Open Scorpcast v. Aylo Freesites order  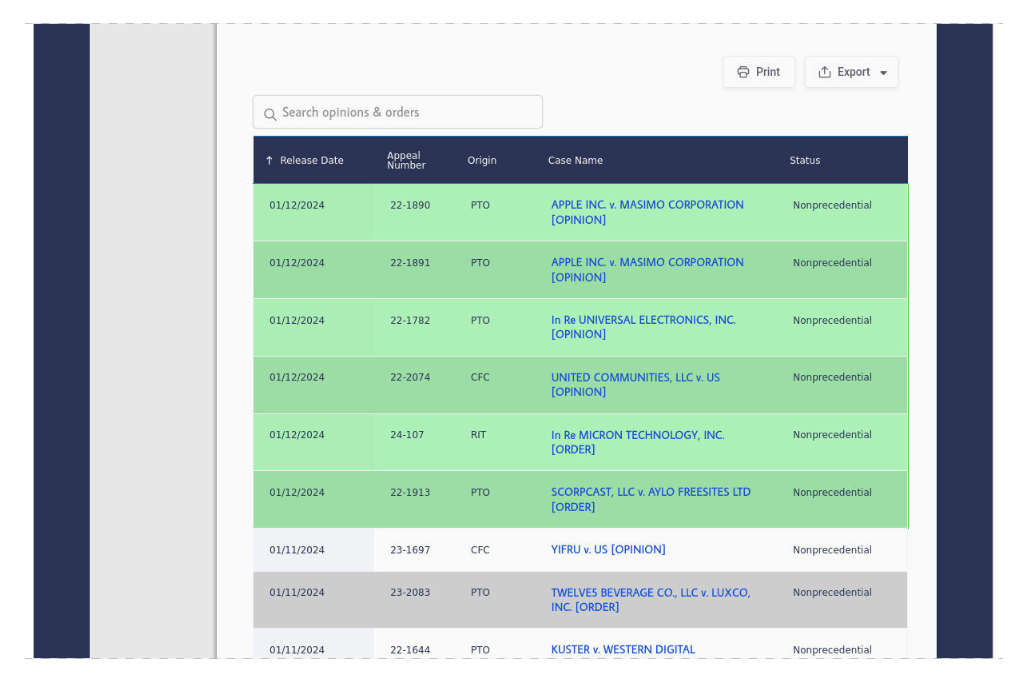pyautogui.click(x=650, y=492)
